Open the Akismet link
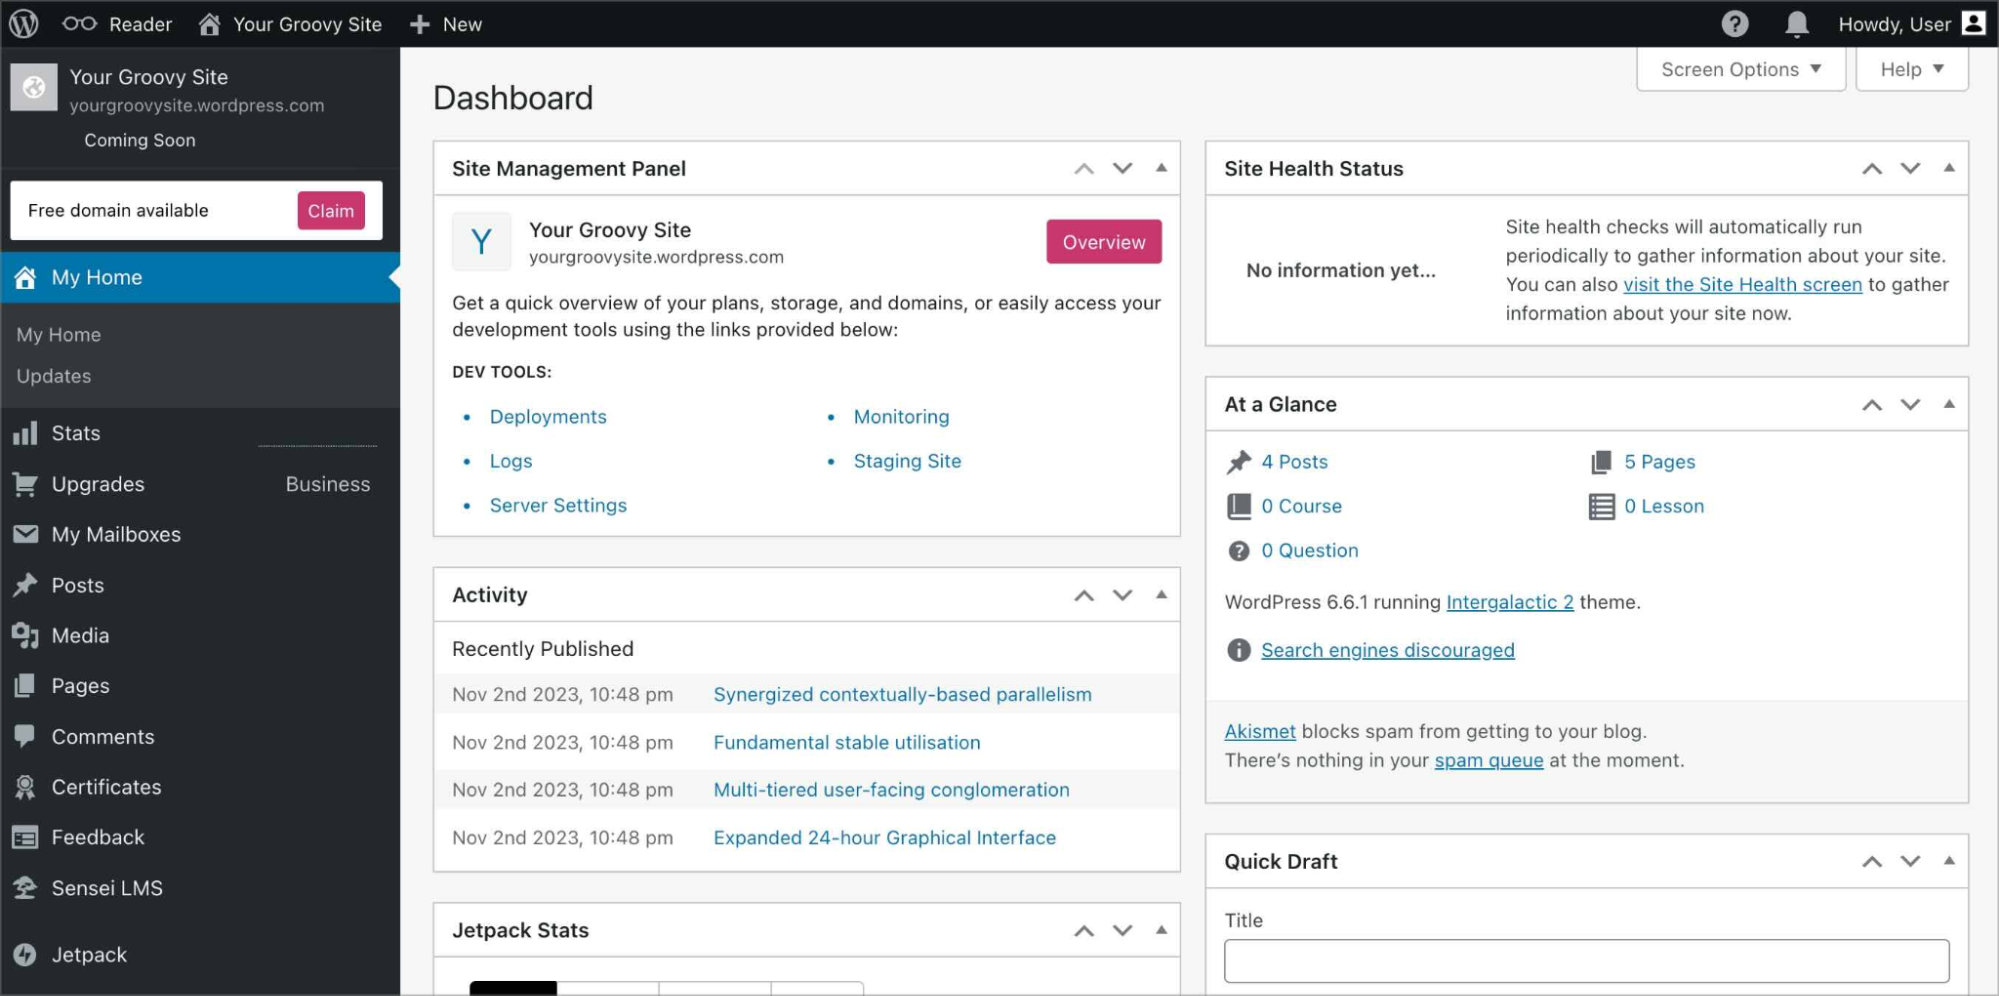Image resolution: width=1999 pixels, height=996 pixels. pyautogui.click(x=1260, y=731)
